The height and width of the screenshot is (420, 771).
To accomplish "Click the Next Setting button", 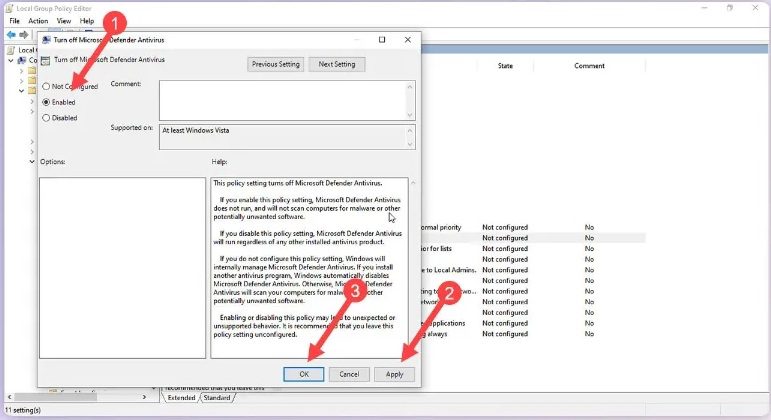I will pyautogui.click(x=337, y=64).
